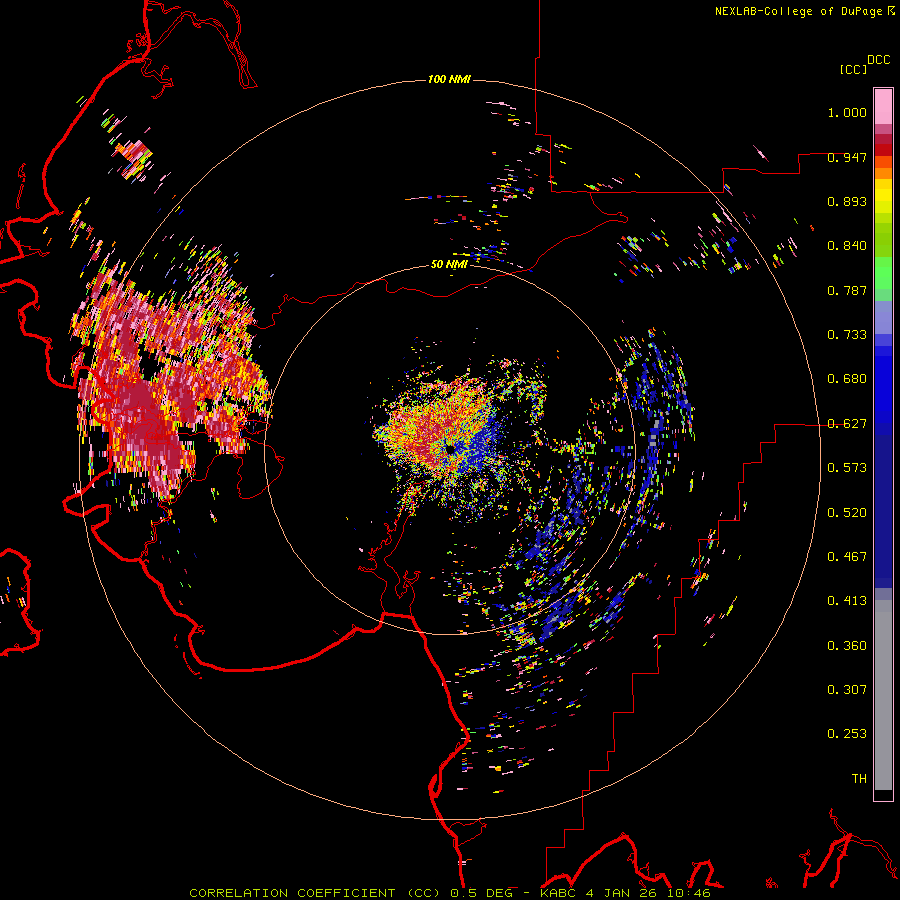The image size is (900, 900).
Task: Click the 1.000 legend value
Action: (847, 112)
